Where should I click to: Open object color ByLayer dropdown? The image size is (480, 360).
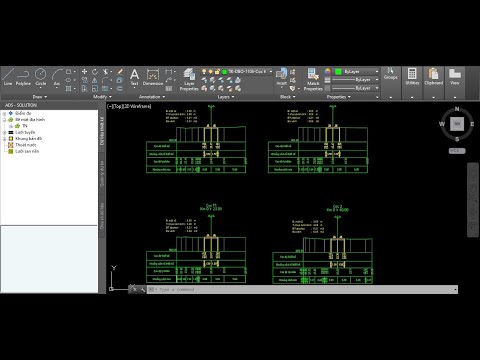[377, 72]
